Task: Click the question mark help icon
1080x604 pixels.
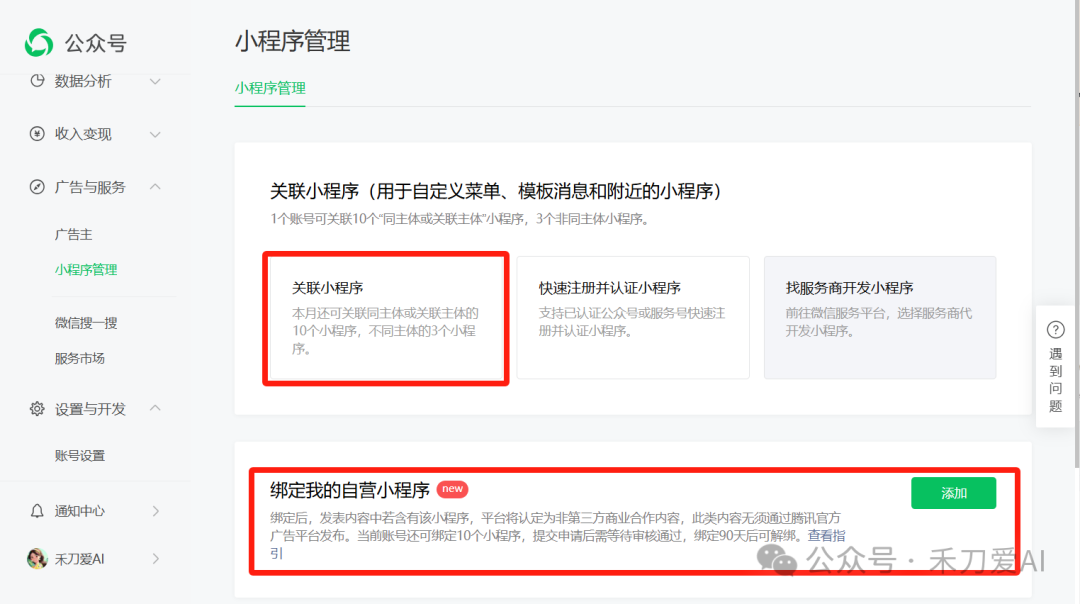Action: click(x=1055, y=330)
